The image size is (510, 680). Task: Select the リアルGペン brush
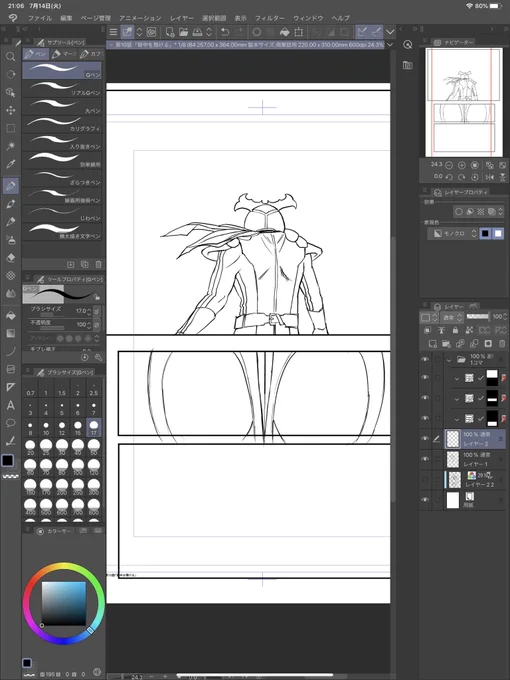pyautogui.click(x=62, y=88)
